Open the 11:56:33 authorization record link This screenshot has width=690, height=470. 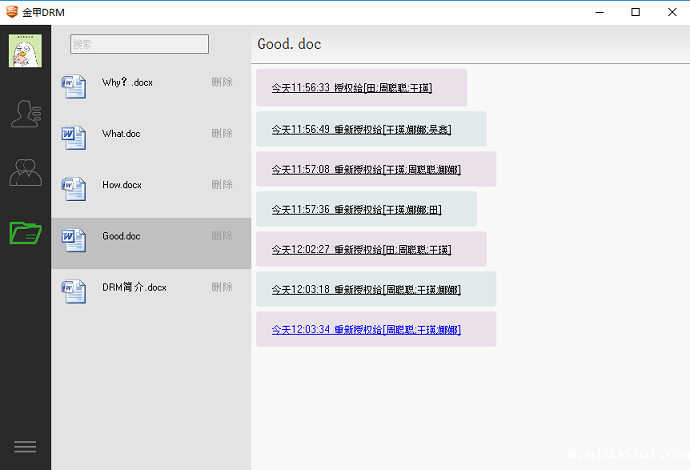351,88
